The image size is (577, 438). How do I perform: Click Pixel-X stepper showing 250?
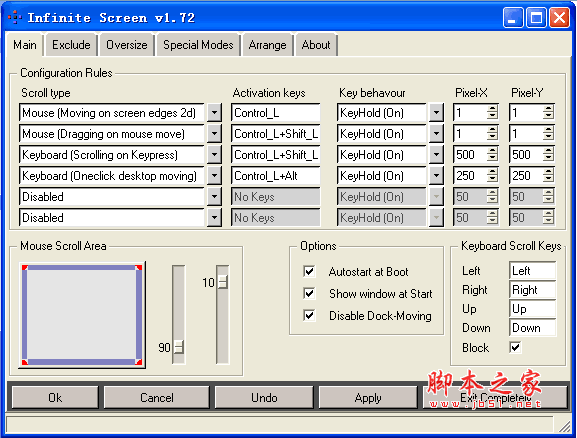[x=492, y=176]
